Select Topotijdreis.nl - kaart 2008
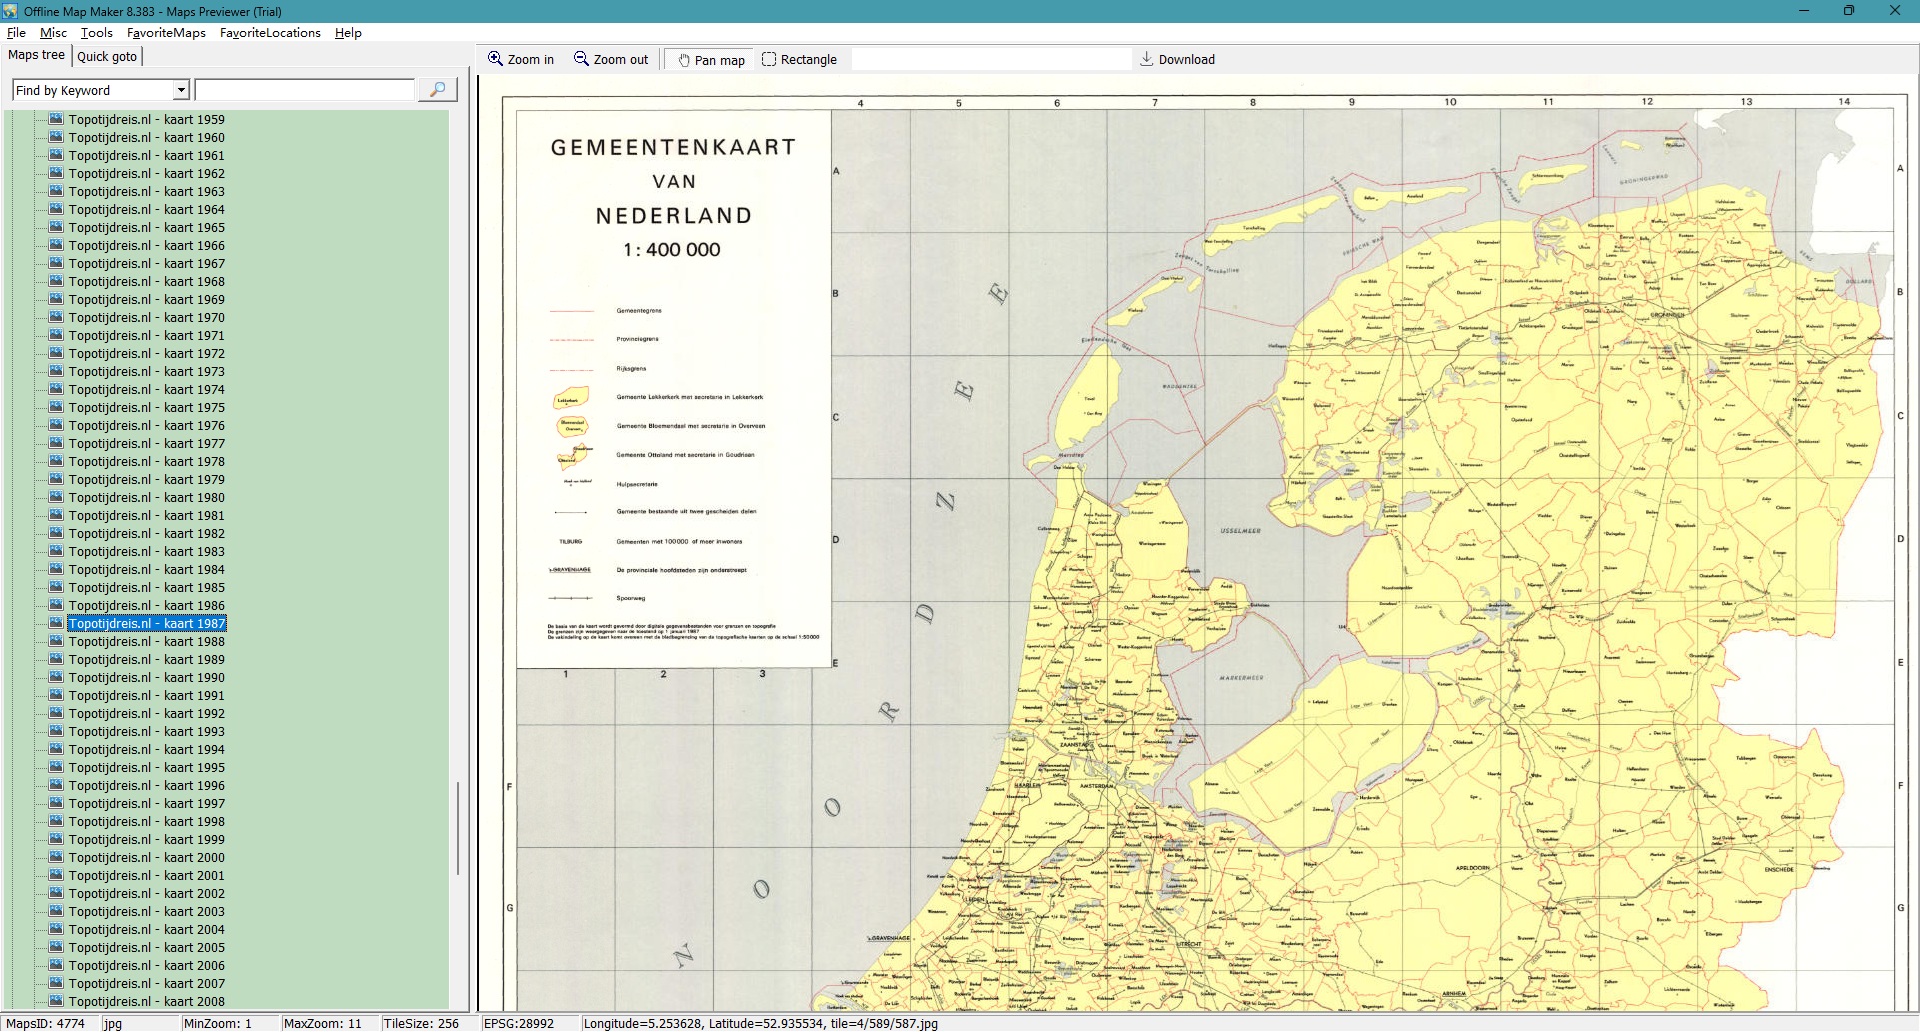 146,1001
